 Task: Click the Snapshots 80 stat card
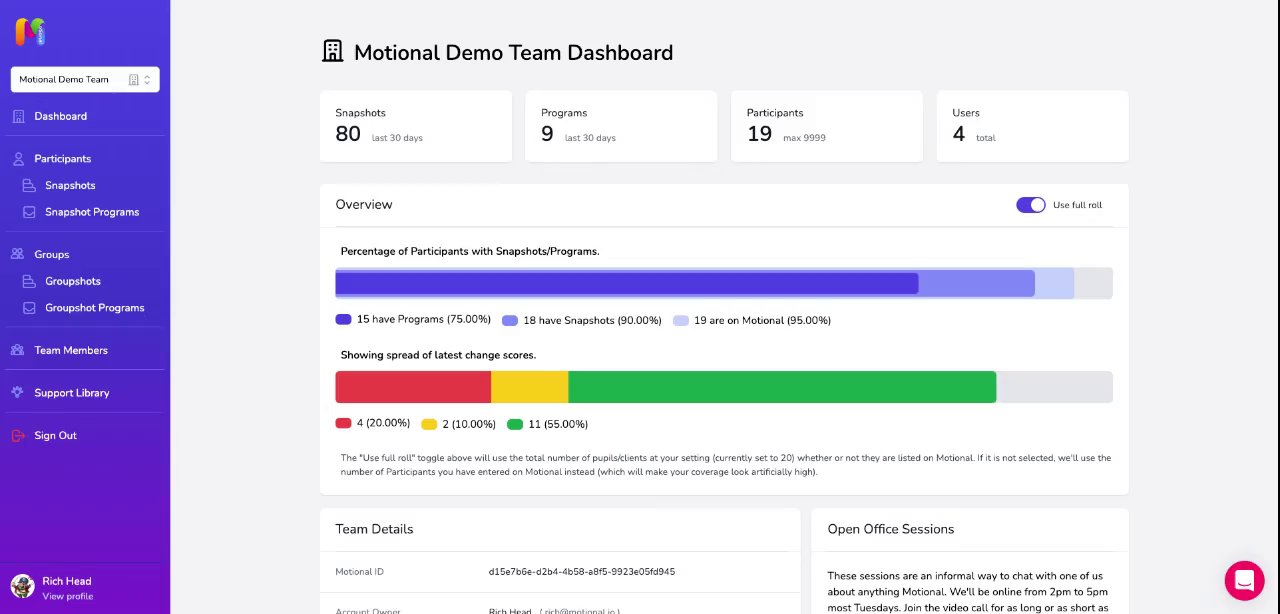415,126
